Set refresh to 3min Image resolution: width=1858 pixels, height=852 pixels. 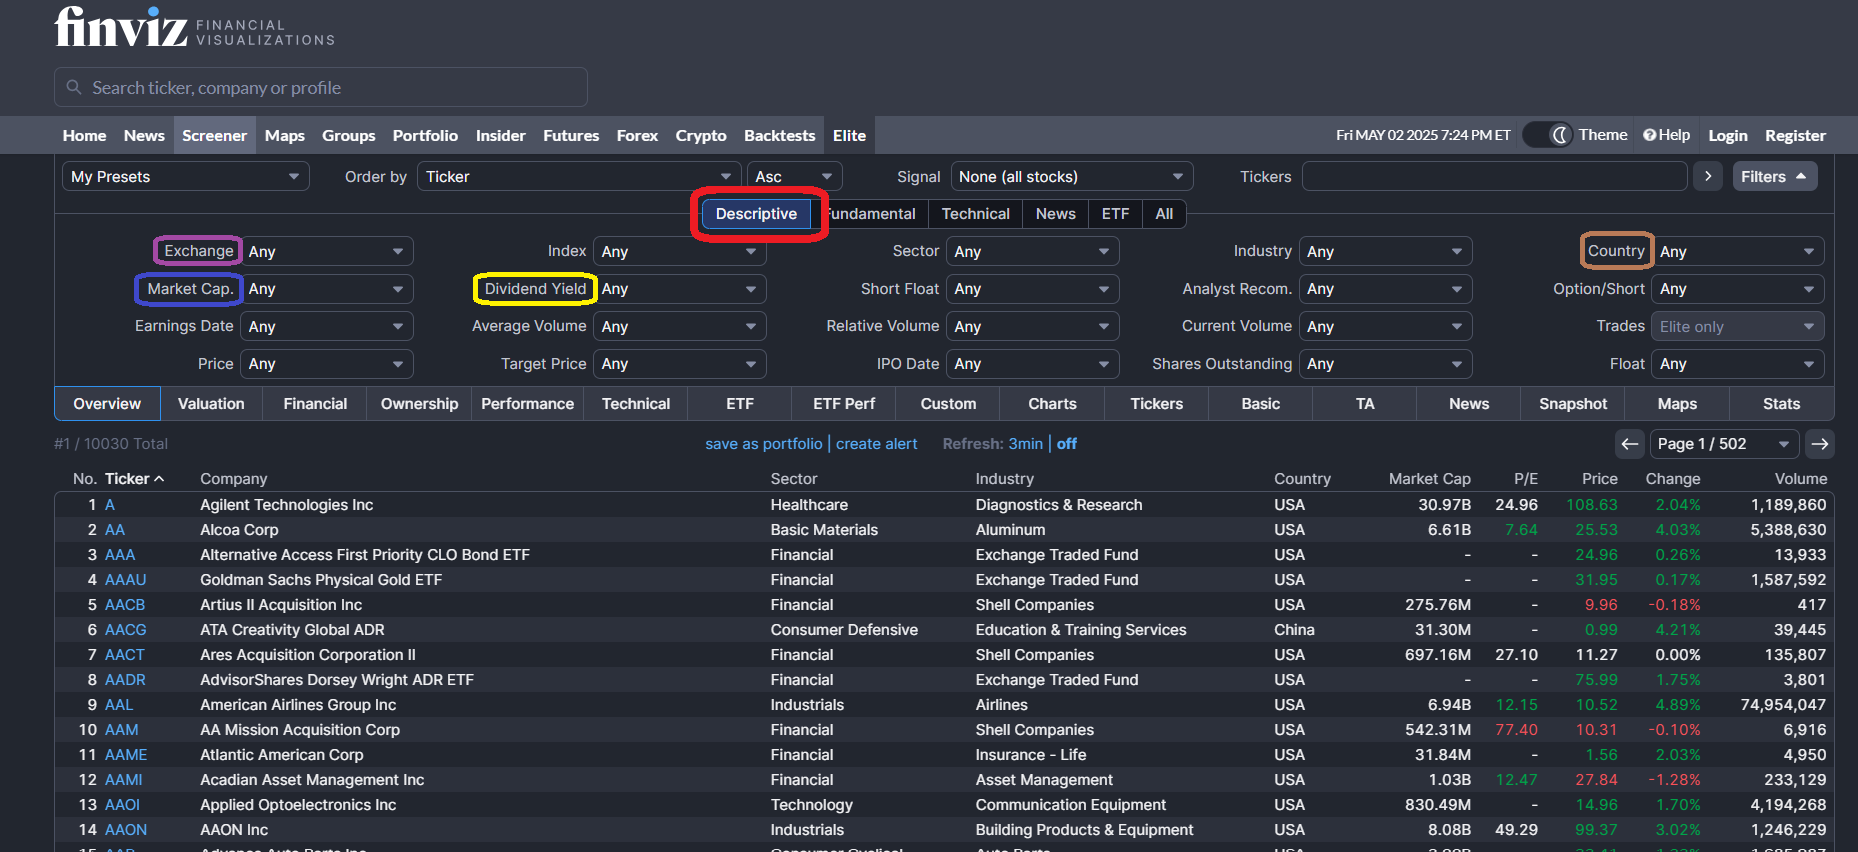pyautogui.click(x=1025, y=444)
